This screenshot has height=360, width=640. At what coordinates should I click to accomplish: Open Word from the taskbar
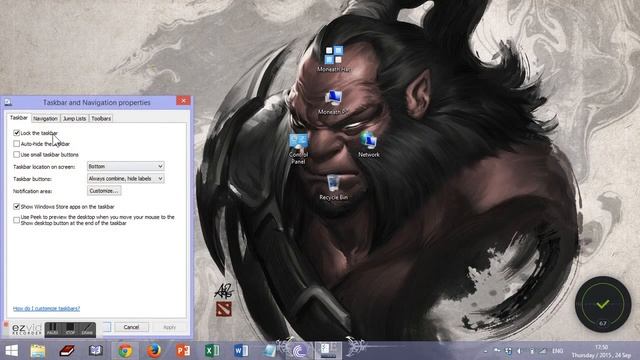click(241, 351)
